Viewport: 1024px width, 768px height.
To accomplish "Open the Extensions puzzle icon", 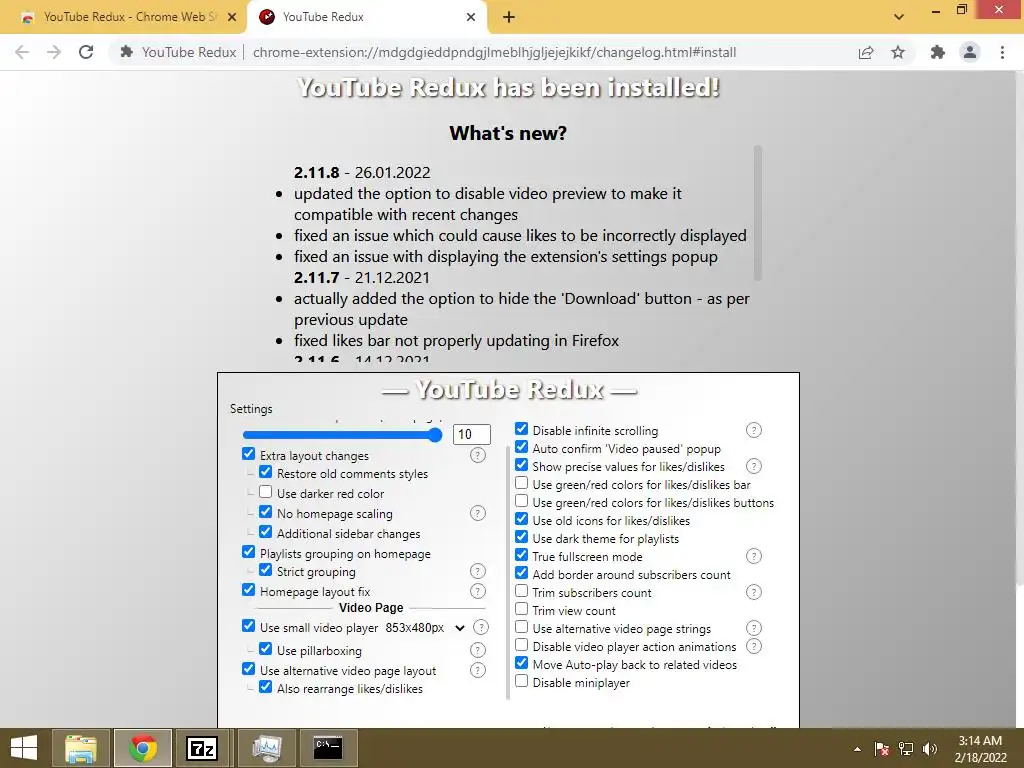I will pos(938,52).
